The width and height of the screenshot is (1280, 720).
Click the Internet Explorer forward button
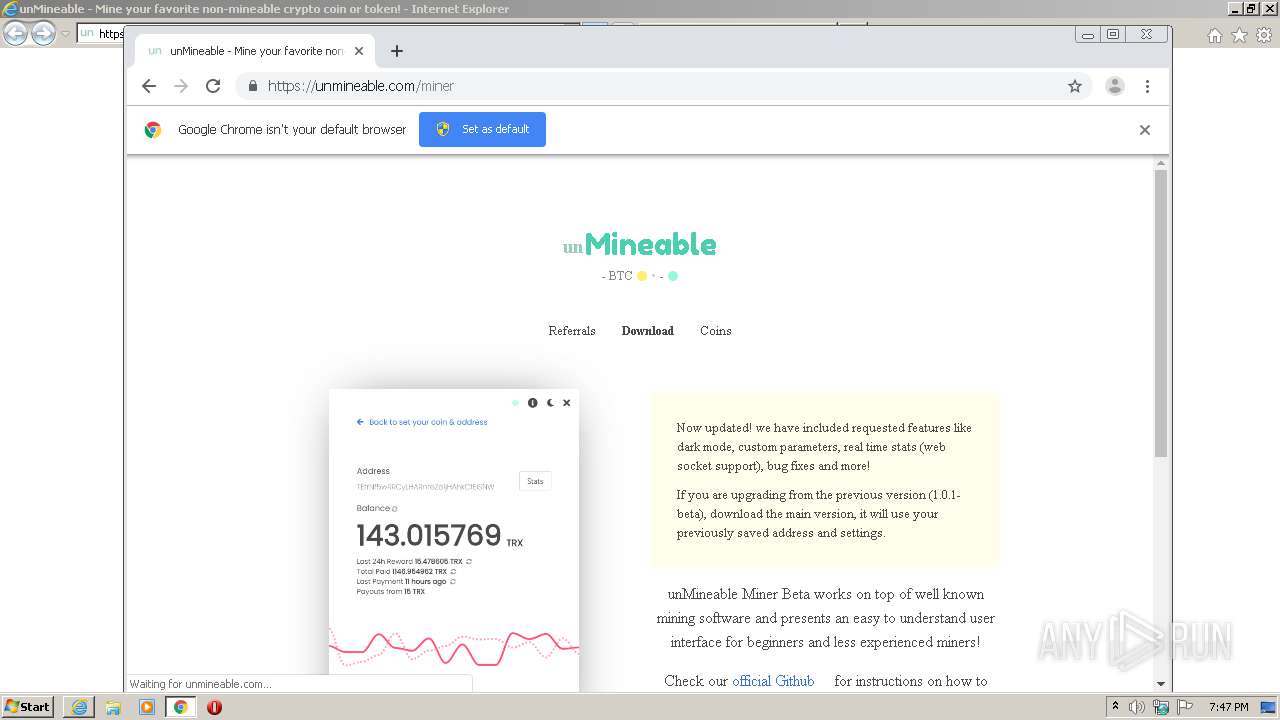(43, 33)
